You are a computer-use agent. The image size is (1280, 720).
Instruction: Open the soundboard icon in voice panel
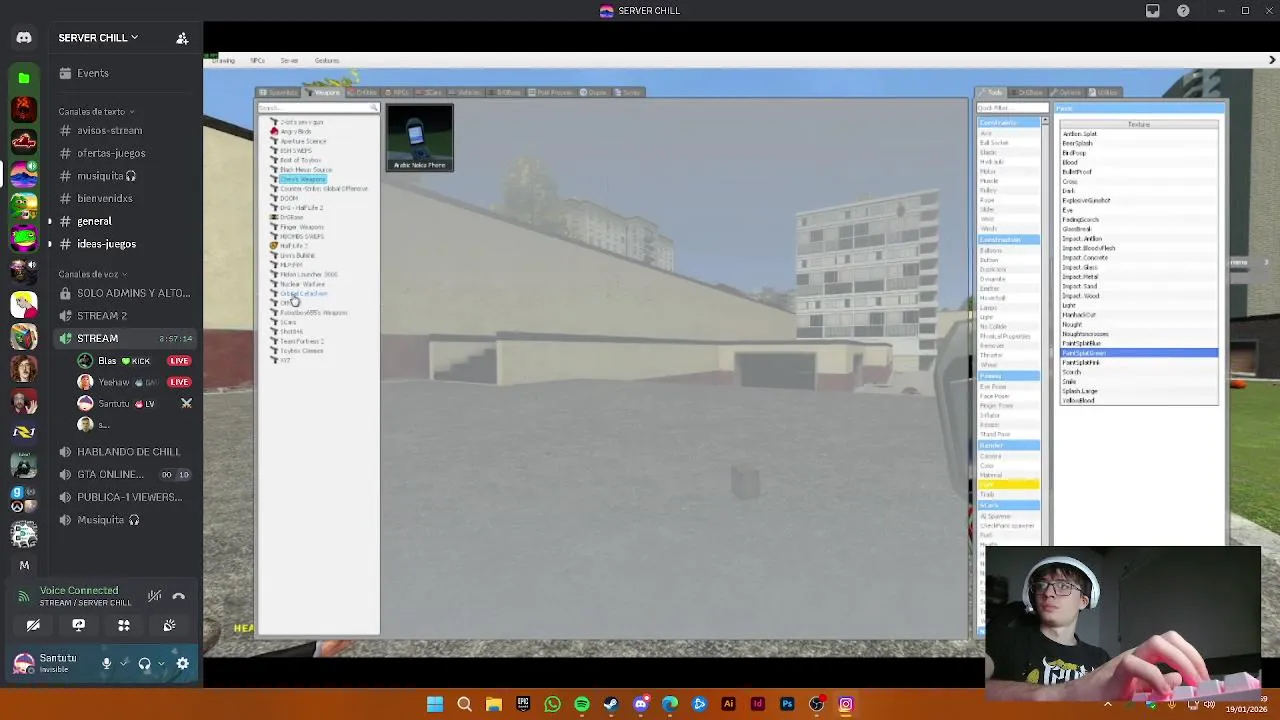(x=169, y=625)
